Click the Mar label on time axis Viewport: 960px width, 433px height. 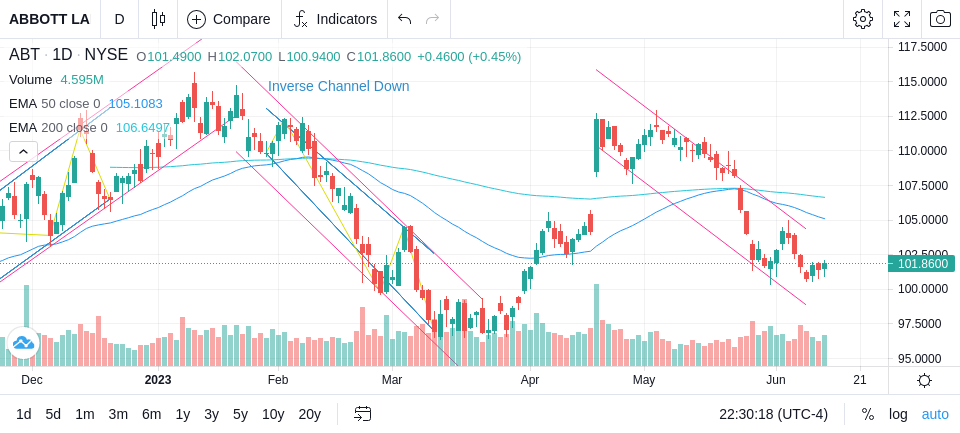(x=392, y=380)
